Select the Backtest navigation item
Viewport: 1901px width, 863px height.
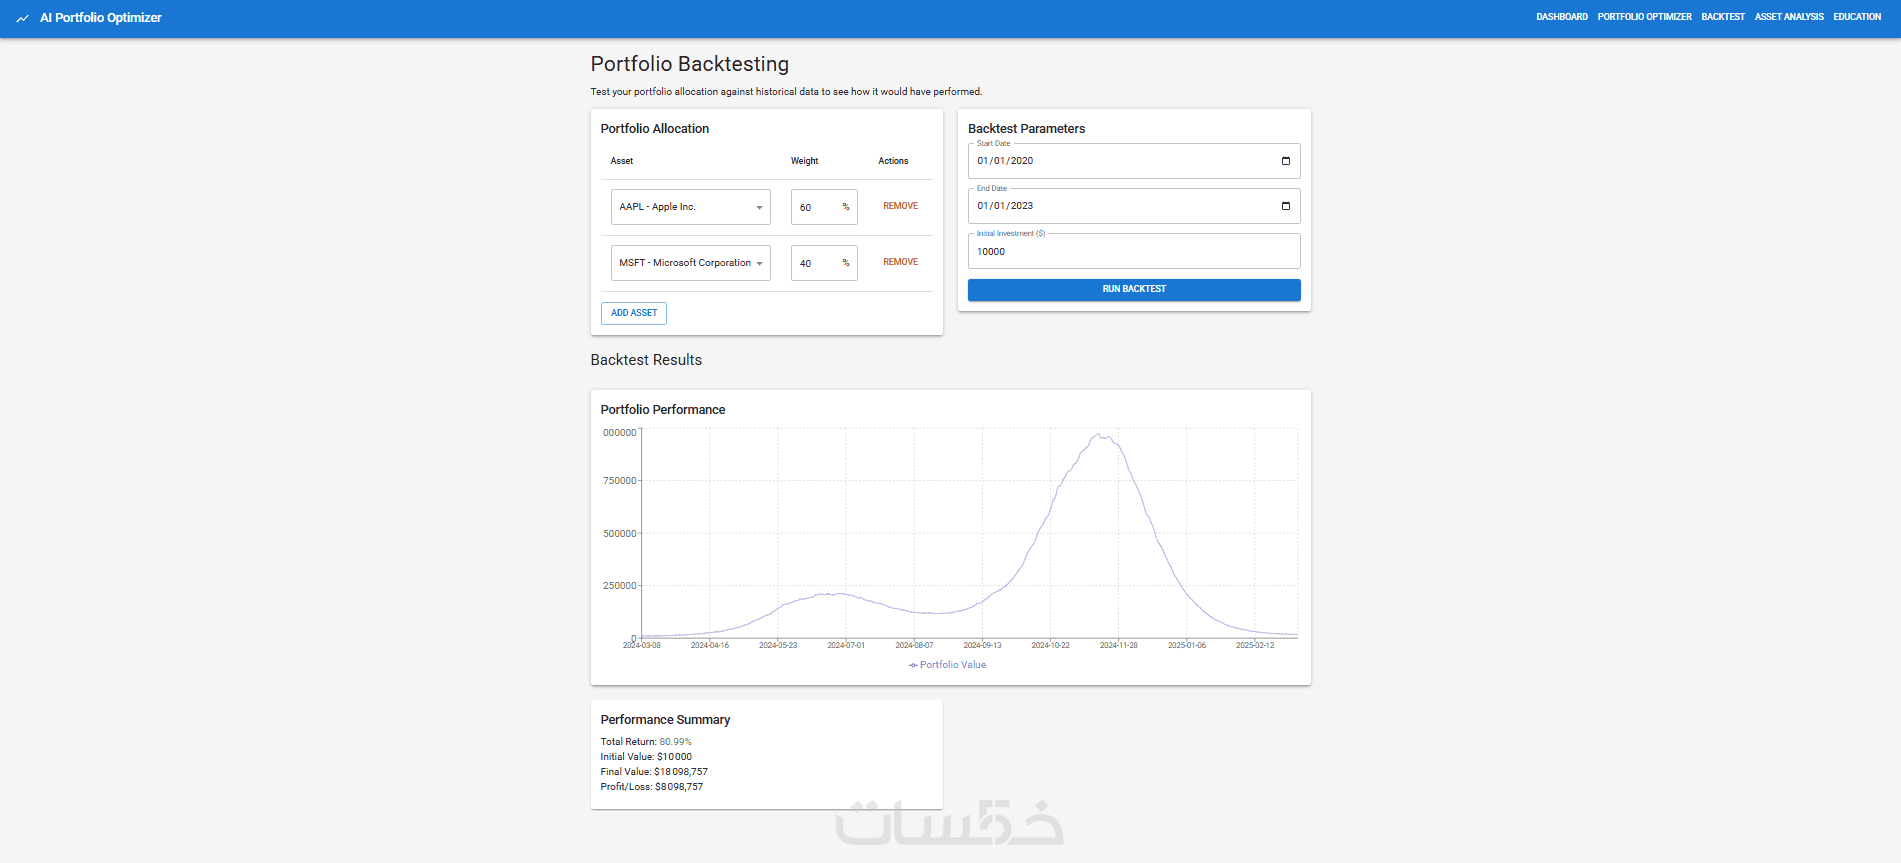point(1722,17)
